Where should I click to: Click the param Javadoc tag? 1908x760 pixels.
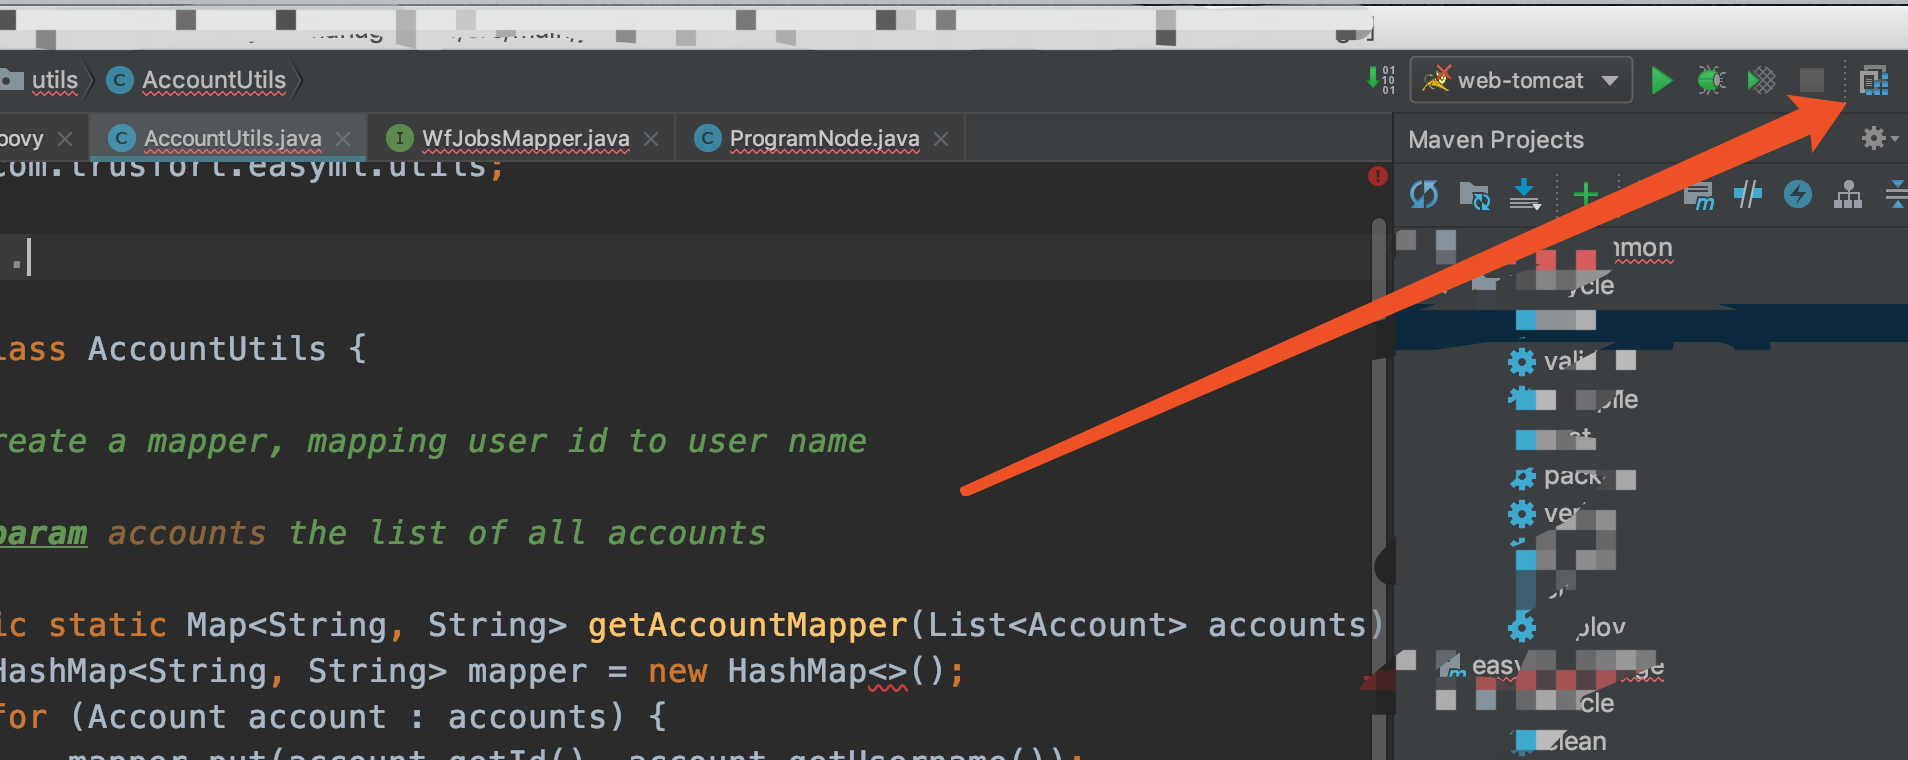(x=43, y=533)
